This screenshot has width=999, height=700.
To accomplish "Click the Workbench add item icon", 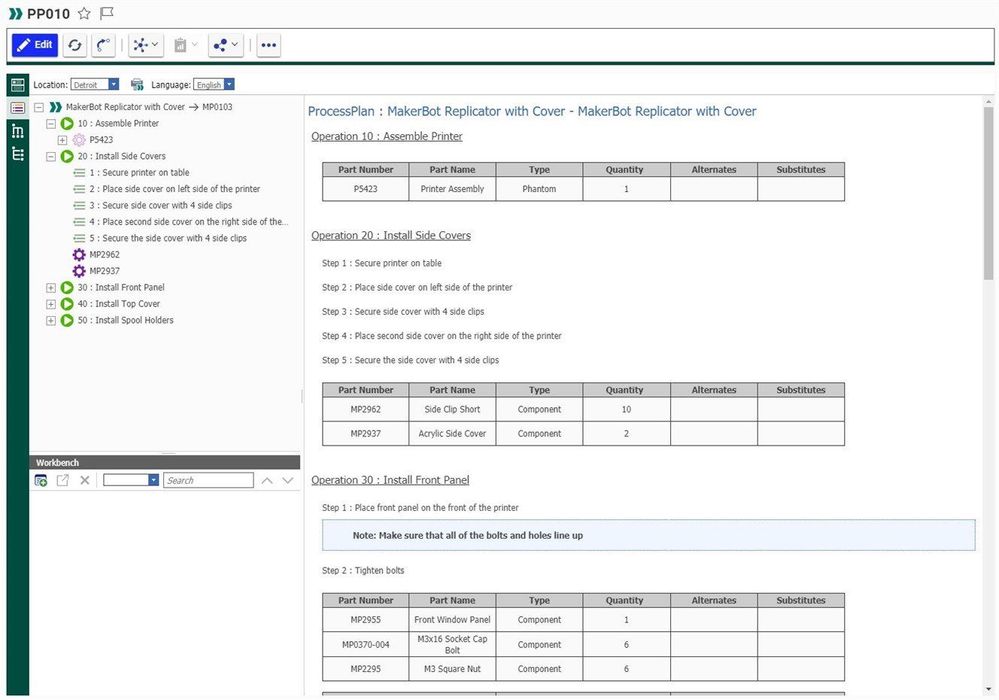I will 41,481.
